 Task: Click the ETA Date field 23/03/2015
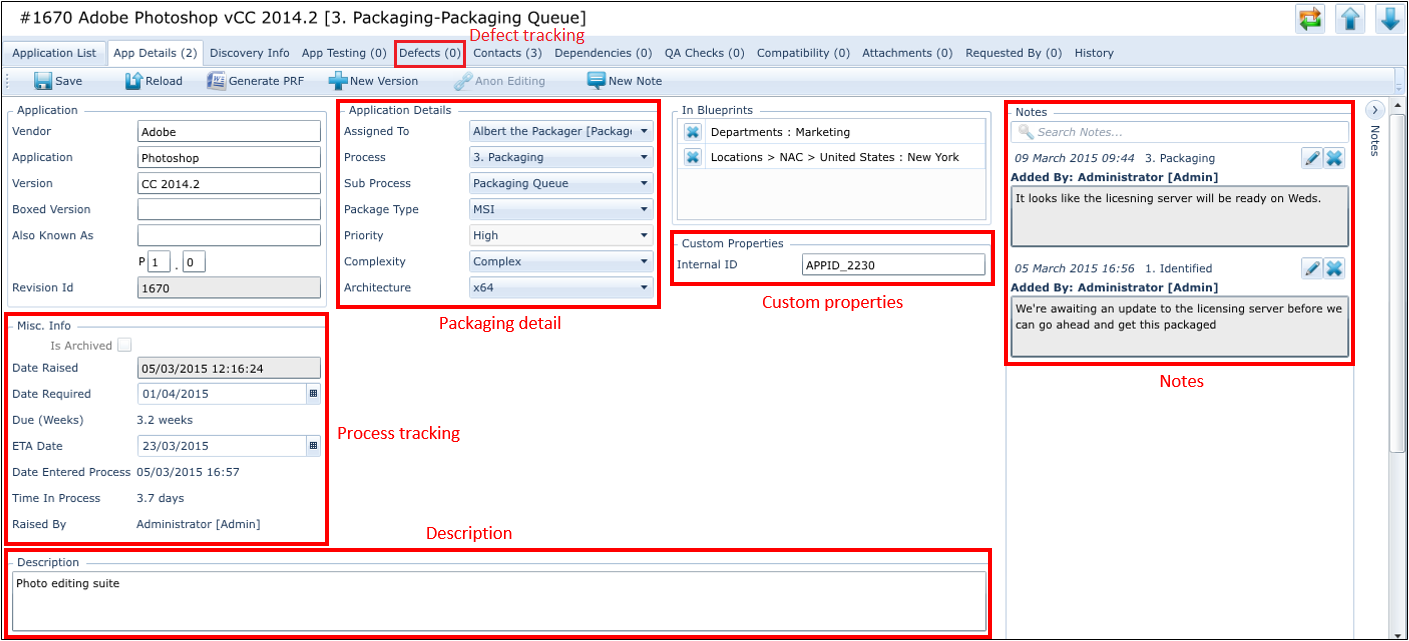click(x=221, y=446)
